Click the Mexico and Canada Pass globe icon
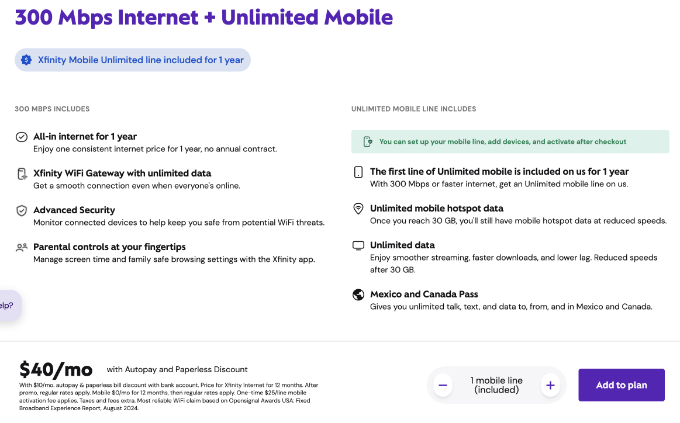 (x=358, y=295)
